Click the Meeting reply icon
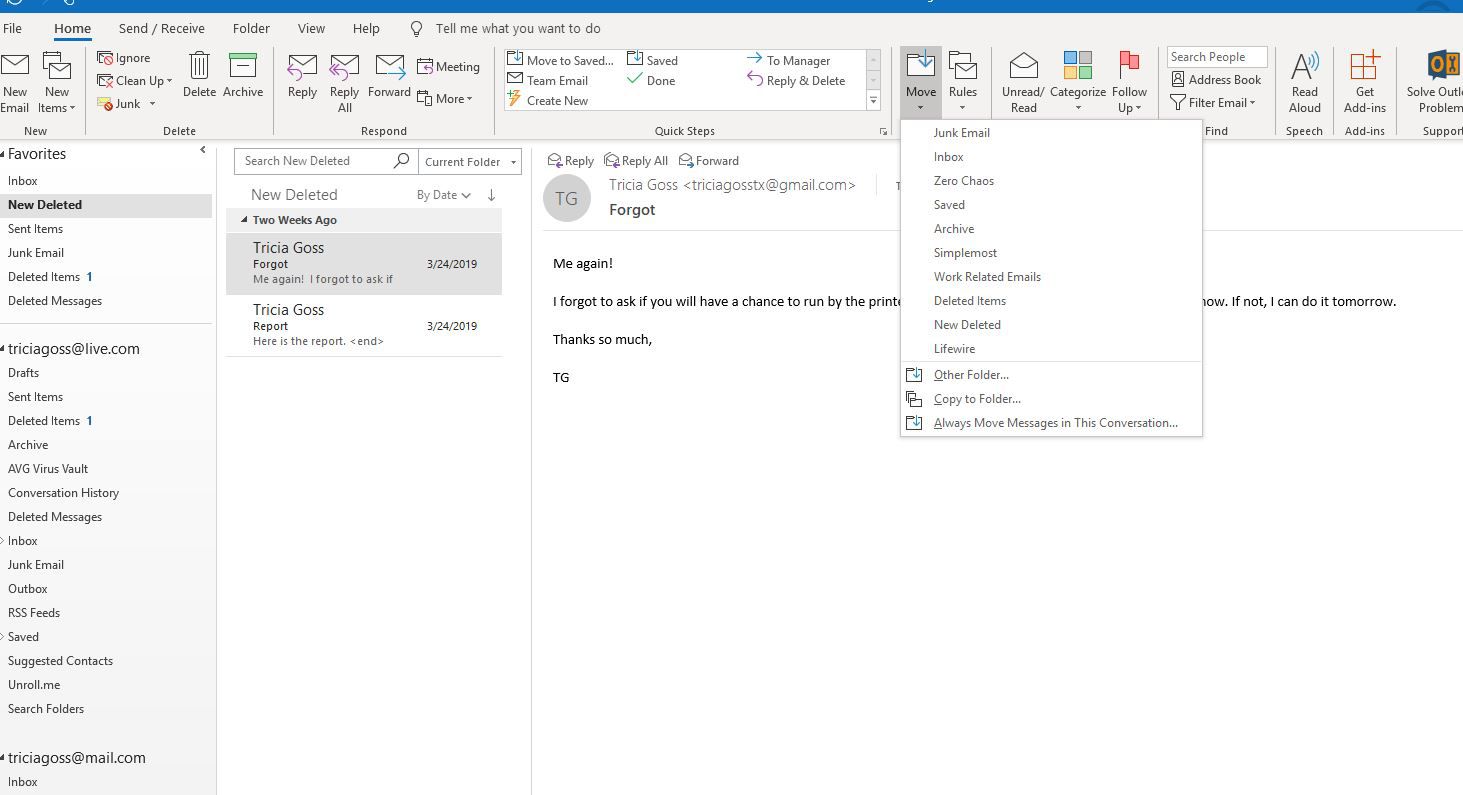 (425, 67)
